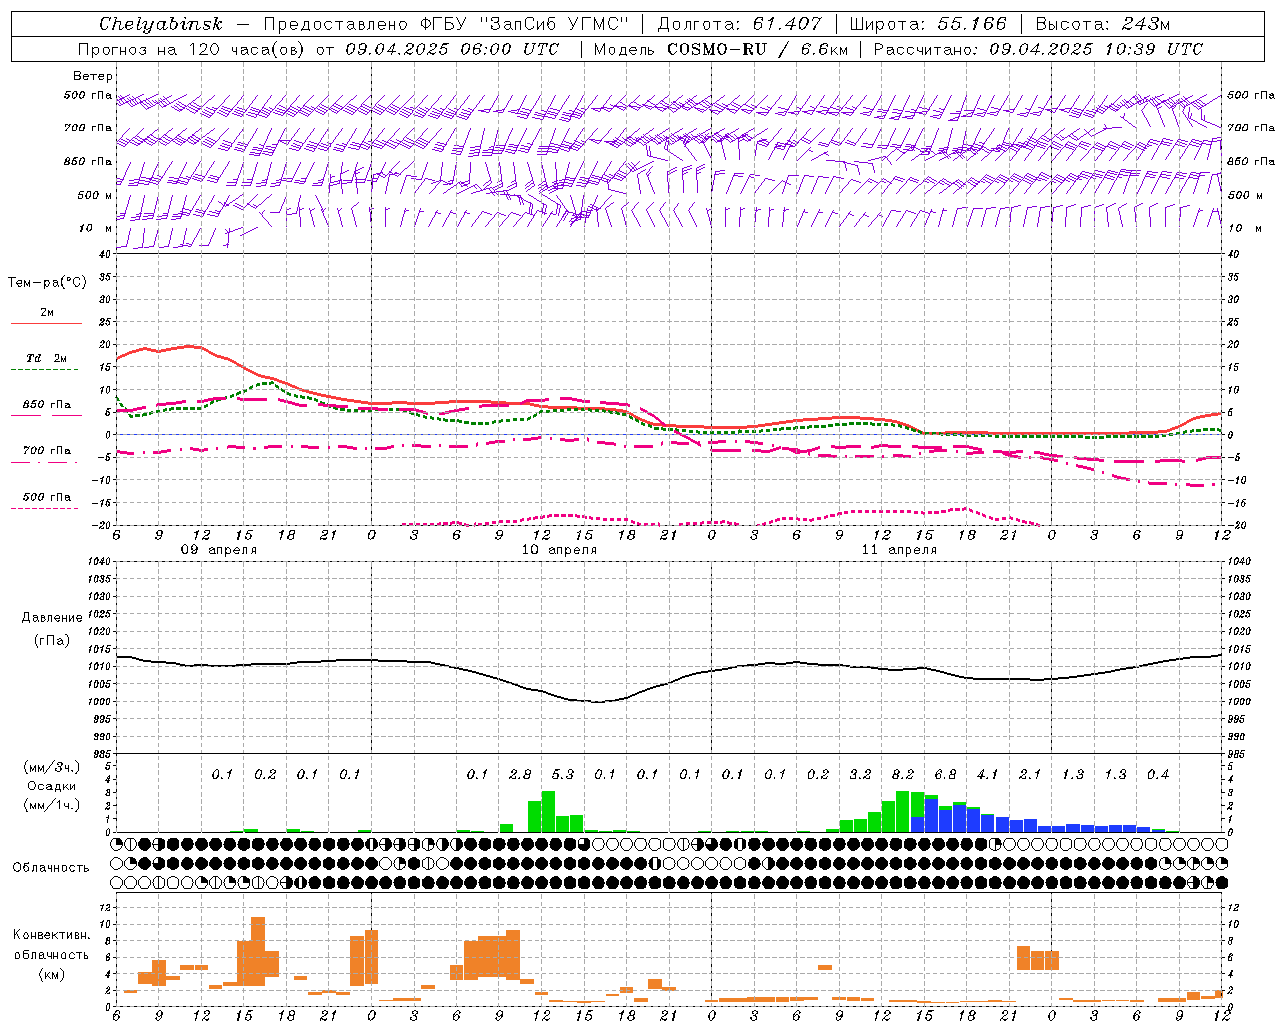Click the 'Широта: 55.166' value
This screenshot has height=1024, width=1280.
(x=928, y=24)
